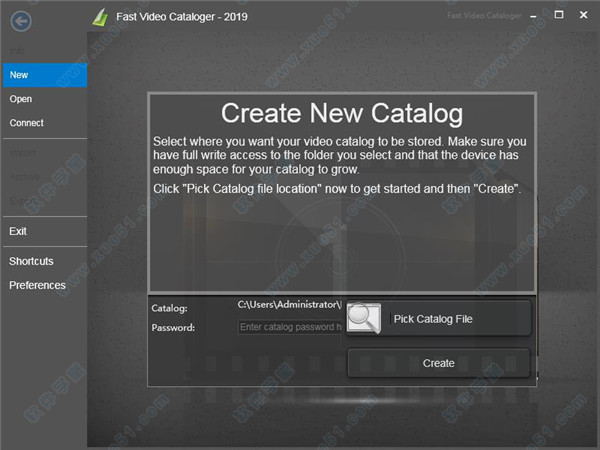The width and height of the screenshot is (600, 450).
Task: Click the magnifying glass catalog file icon
Action: tap(364, 318)
